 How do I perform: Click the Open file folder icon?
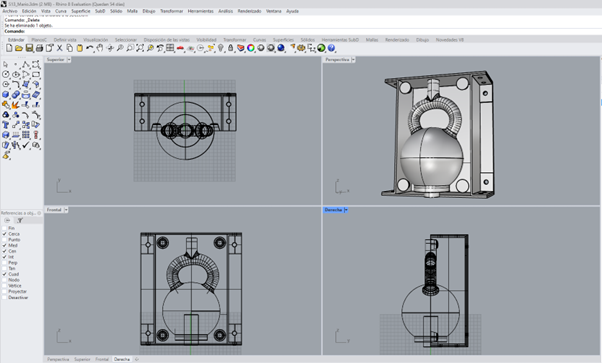(x=19, y=48)
